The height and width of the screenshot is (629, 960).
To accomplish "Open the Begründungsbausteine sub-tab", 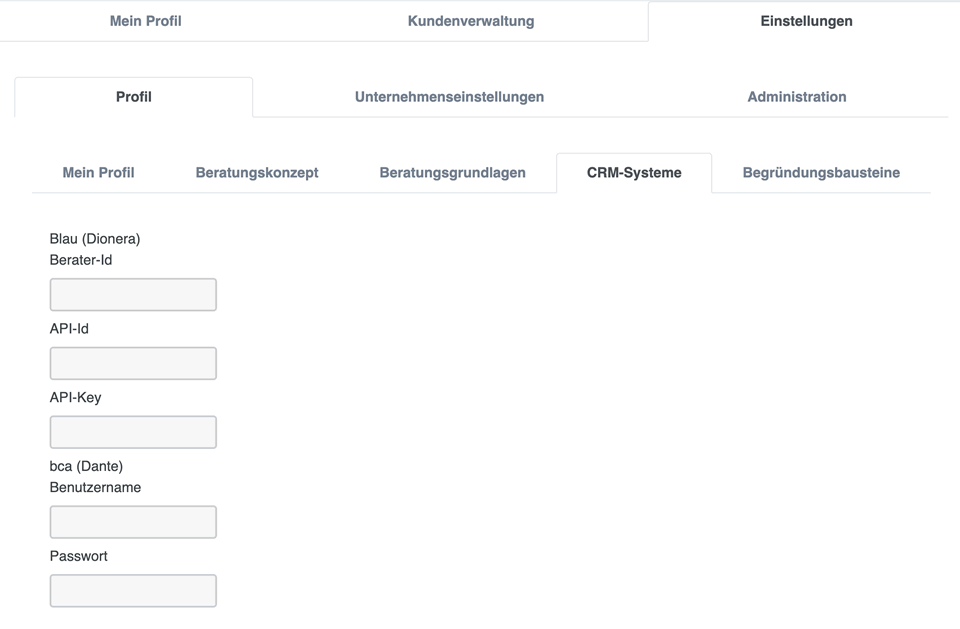I will 821,173.
